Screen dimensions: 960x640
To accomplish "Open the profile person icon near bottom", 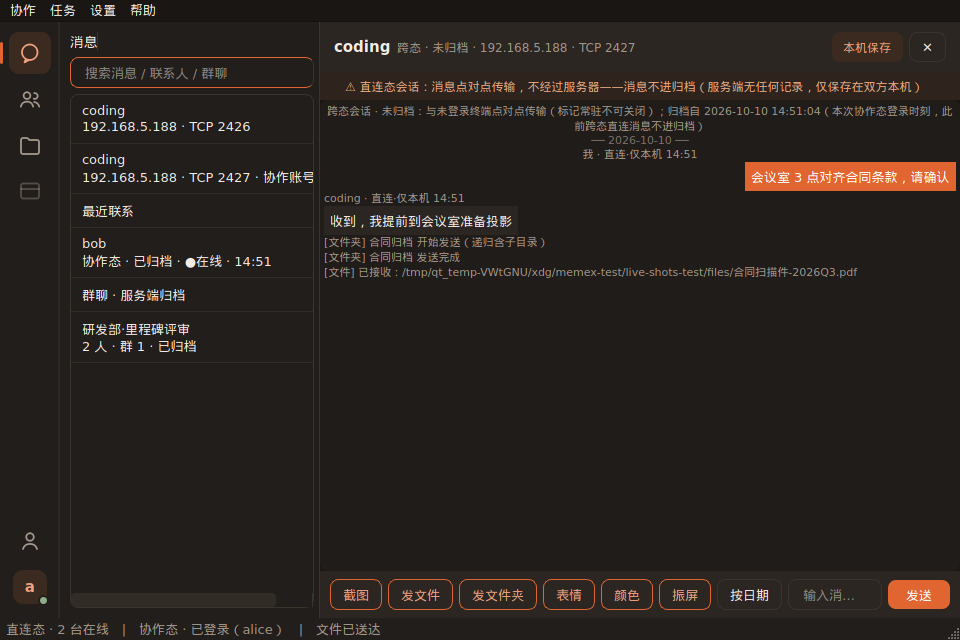I will pyautogui.click(x=29, y=541).
